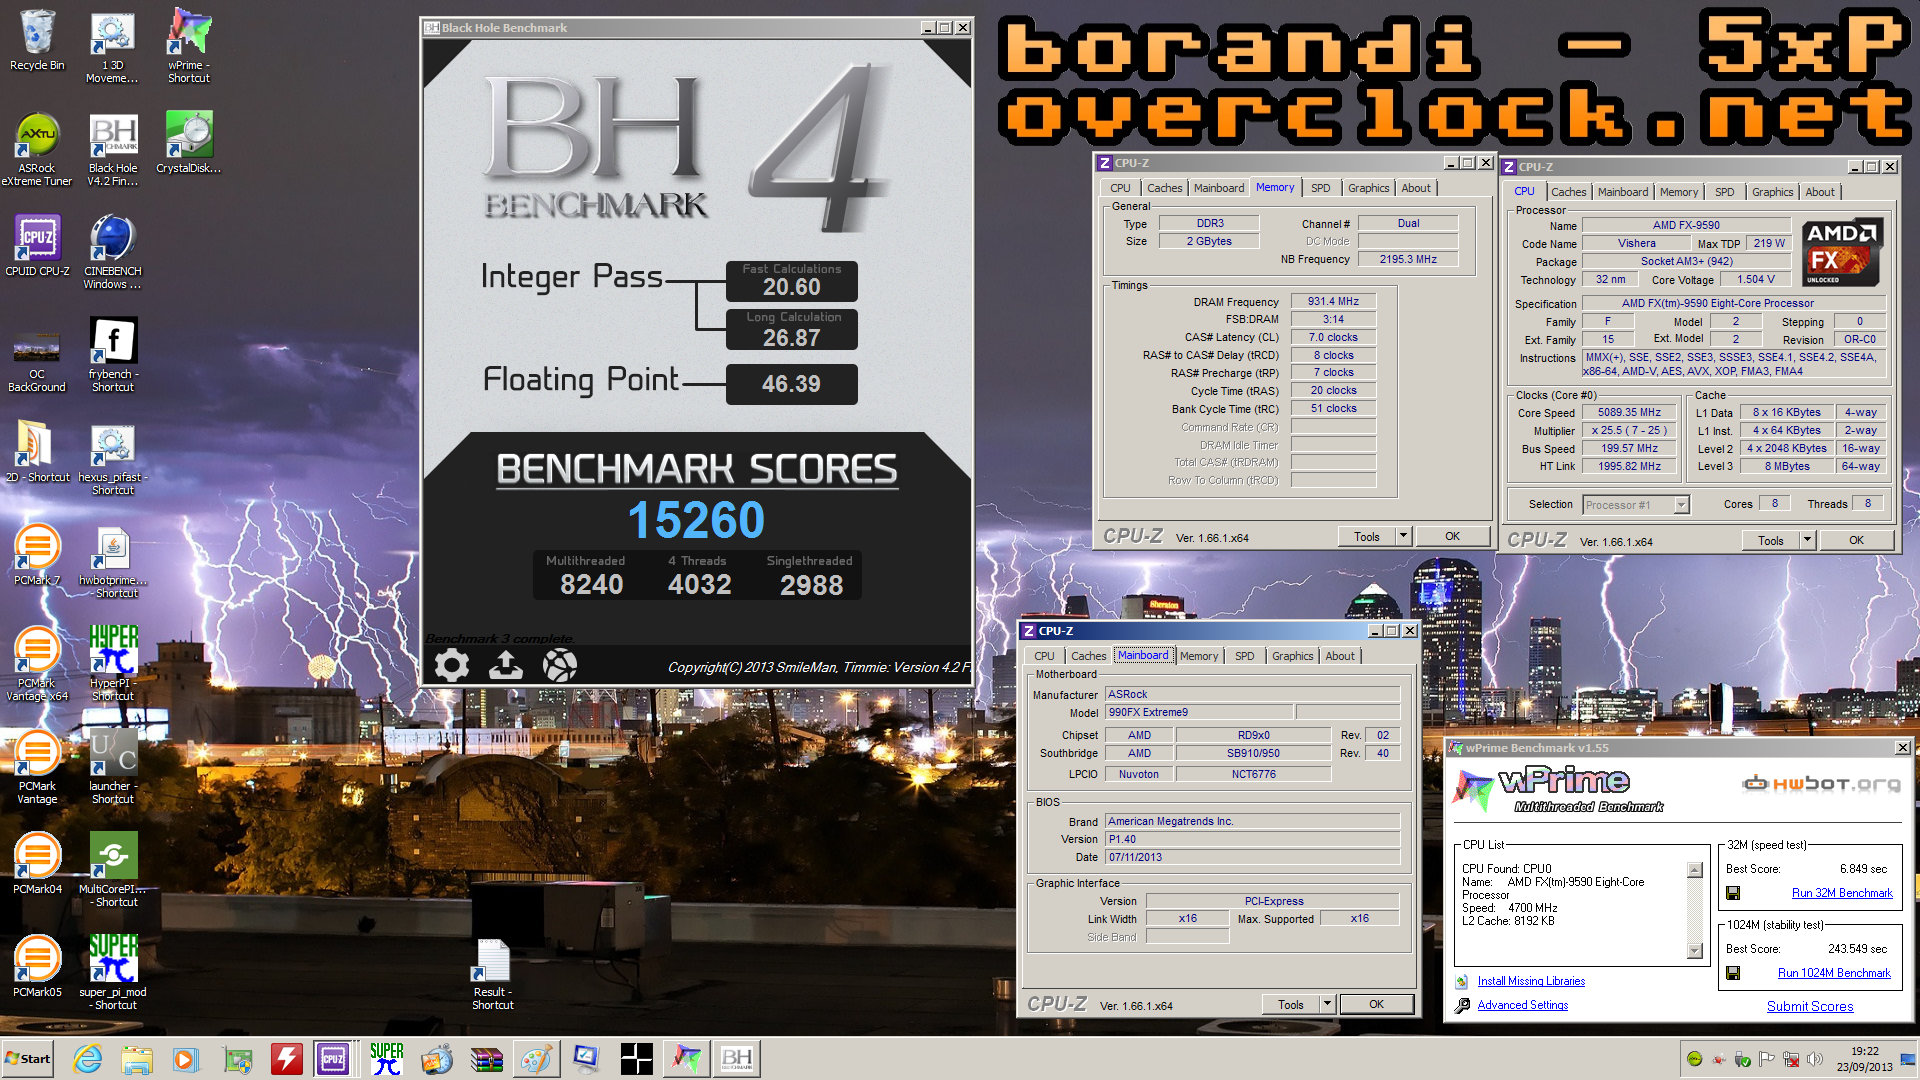Open Internet Explorer from the taskbar
The image size is (1920, 1080).
click(88, 1058)
